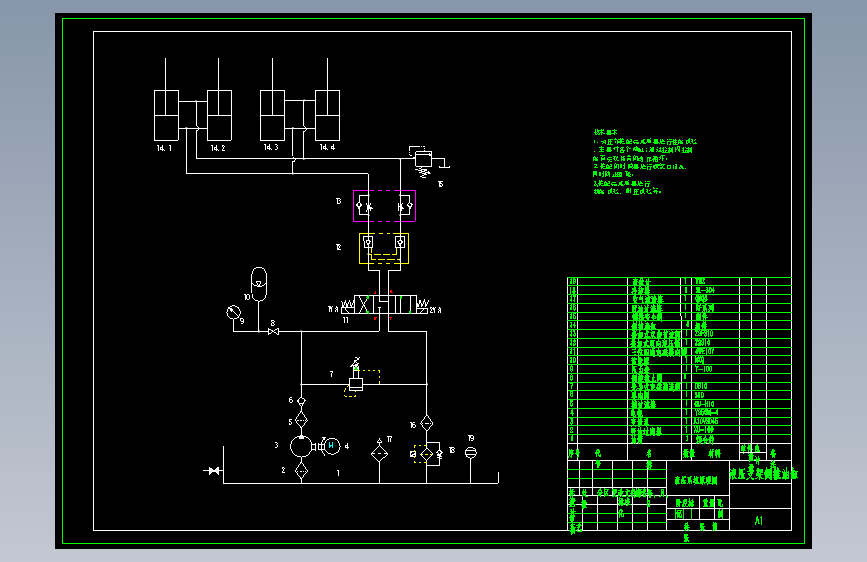This screenshot has width=867, height=562.
Task: Click the 'Y-100' model cell in the parts table
Action: pyautogui.click(x=703, y=369)
